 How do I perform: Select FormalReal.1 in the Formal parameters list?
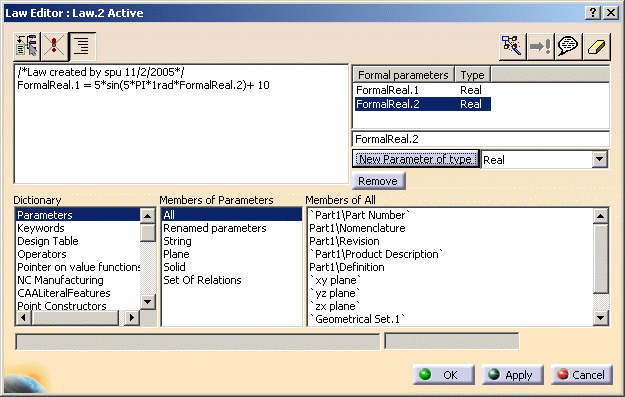click(423, 90)
